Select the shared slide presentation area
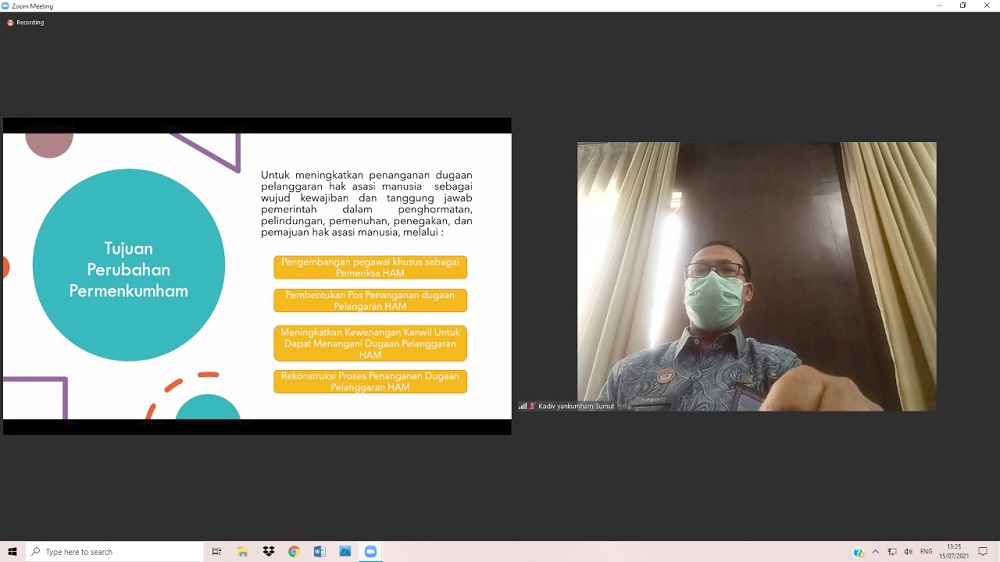Image resolution: width=1000 pixels, height=562 pixels. 257,276
